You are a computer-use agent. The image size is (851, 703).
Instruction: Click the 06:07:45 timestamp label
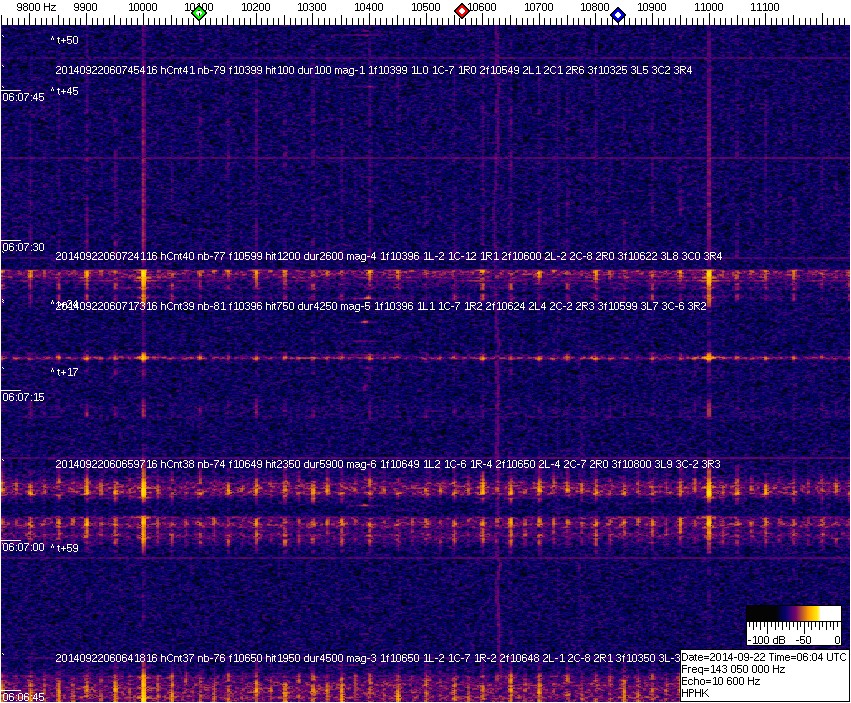pyautogui.click(x=23, y=97)
